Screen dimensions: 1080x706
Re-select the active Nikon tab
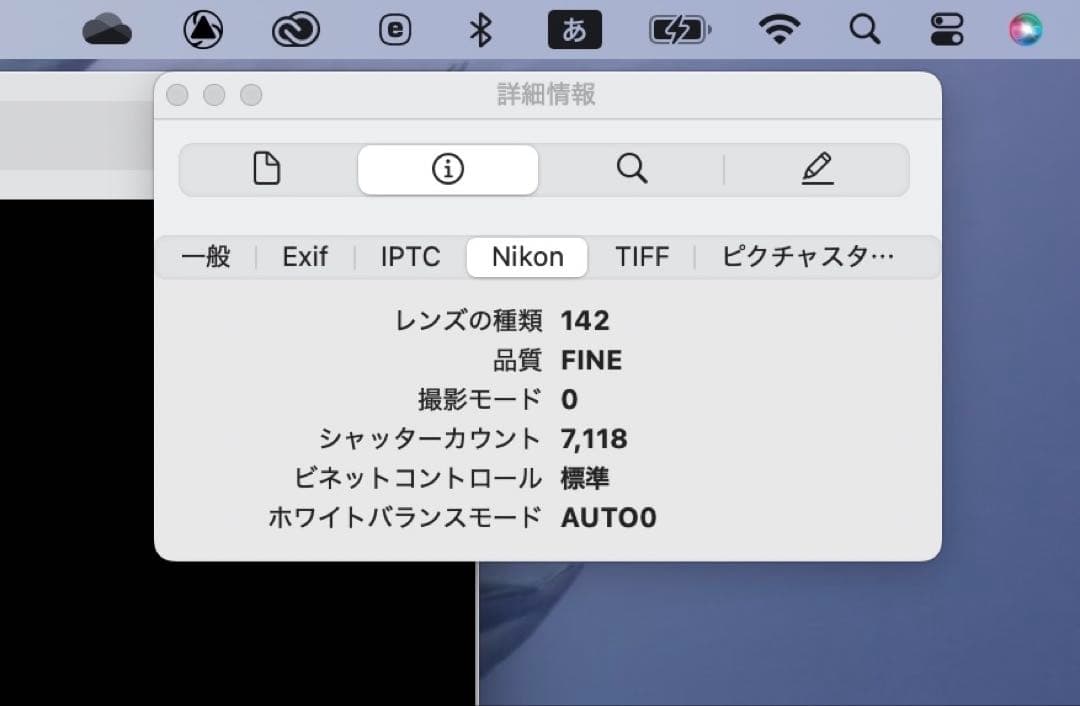tap(527, 257)
